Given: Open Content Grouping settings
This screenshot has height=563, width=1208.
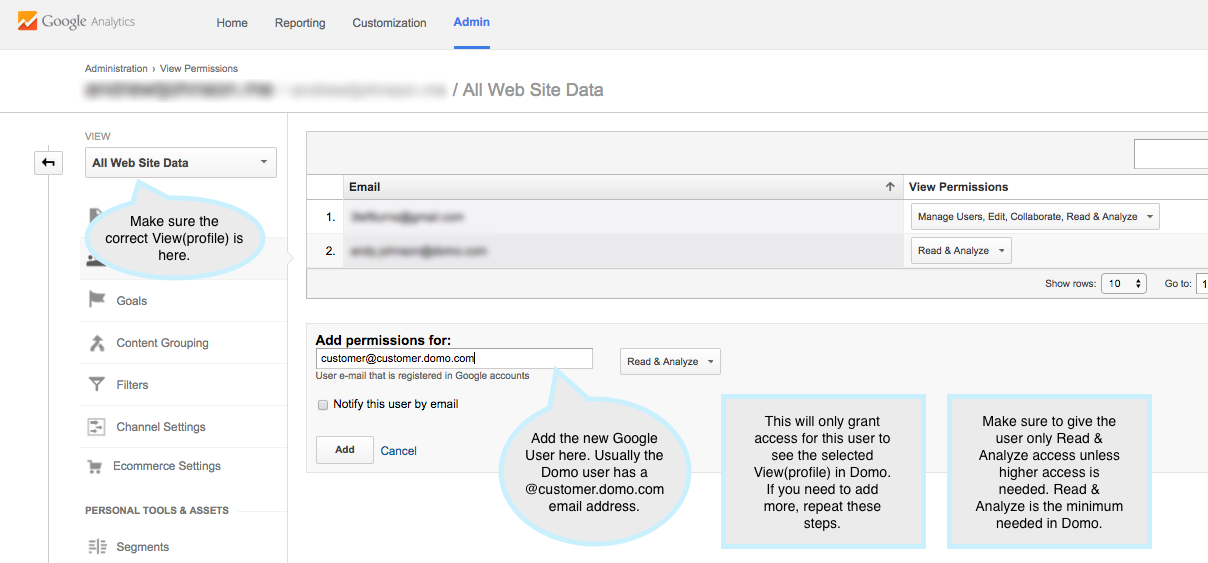Looking at the screenshot, I should coord(162,343).
